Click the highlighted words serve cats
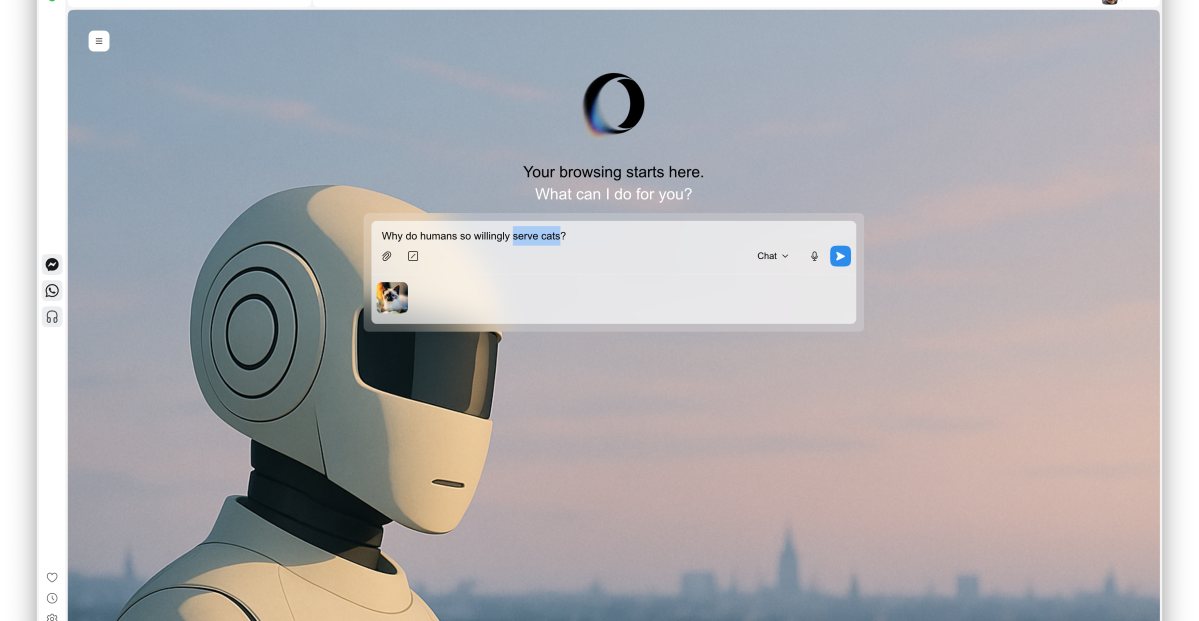This screenshot has height=621, width=1199. point(538,236)
